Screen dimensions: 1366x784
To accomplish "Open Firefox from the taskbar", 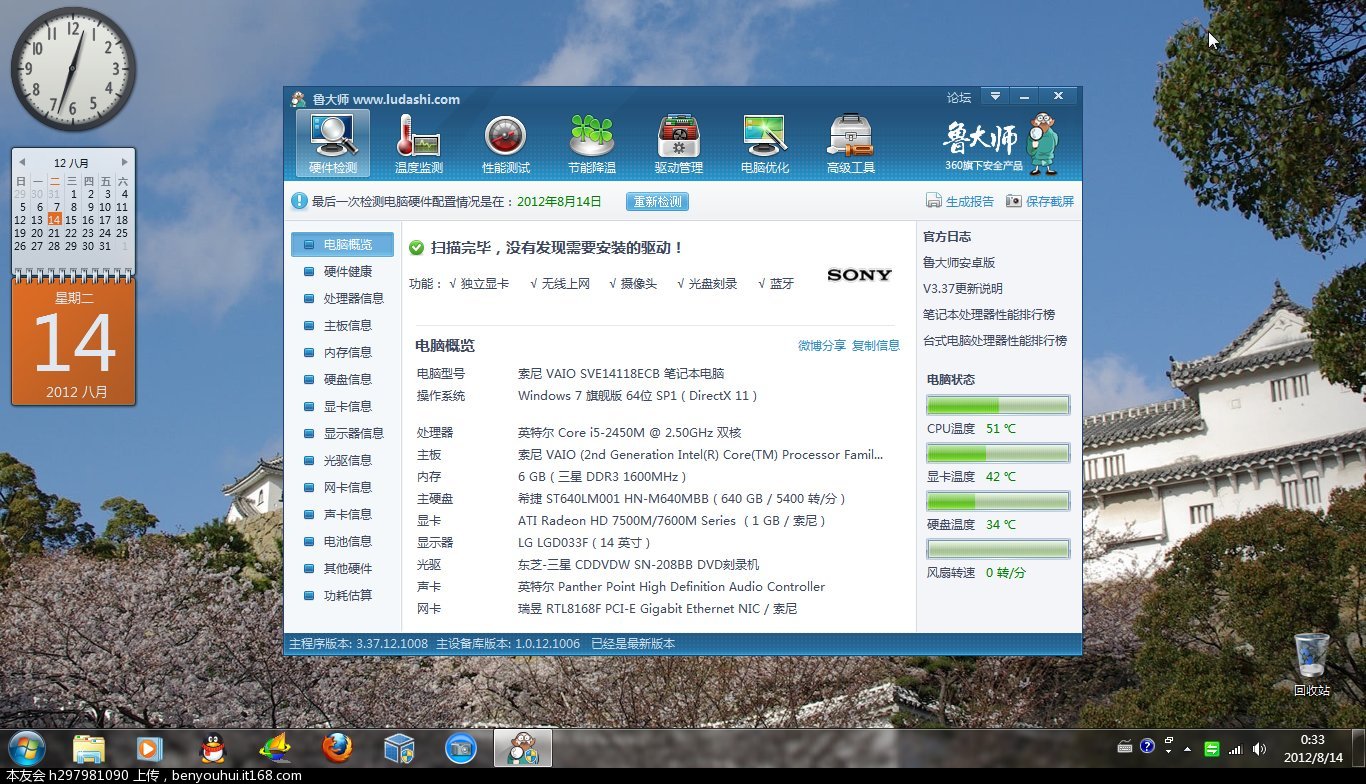I will click(337, 748).
